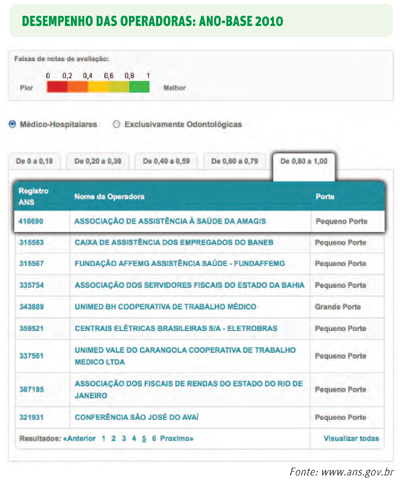Viewport: 400px width, 484px height.
Task: Click the Melhor legend label
Action: pyautogui.click(x=174, y=88)
